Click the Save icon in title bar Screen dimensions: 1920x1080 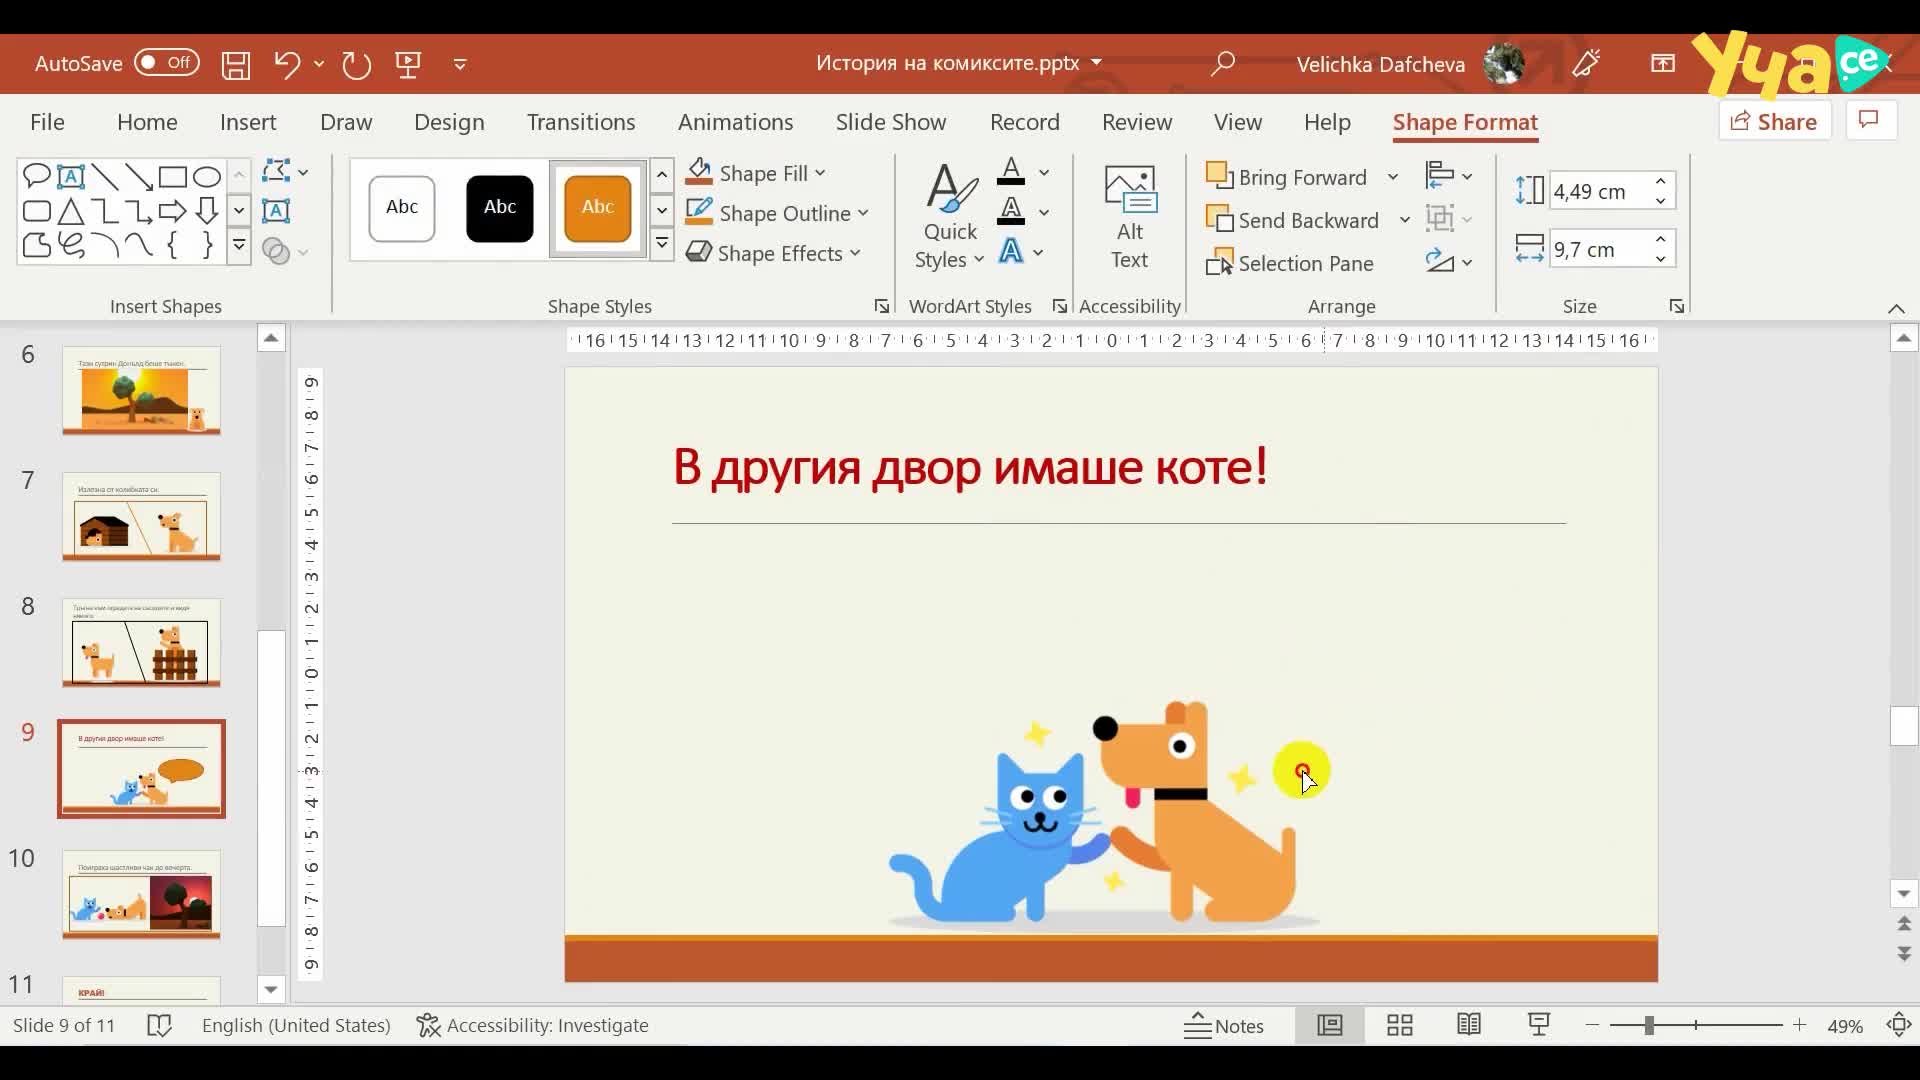pos(236,65)
